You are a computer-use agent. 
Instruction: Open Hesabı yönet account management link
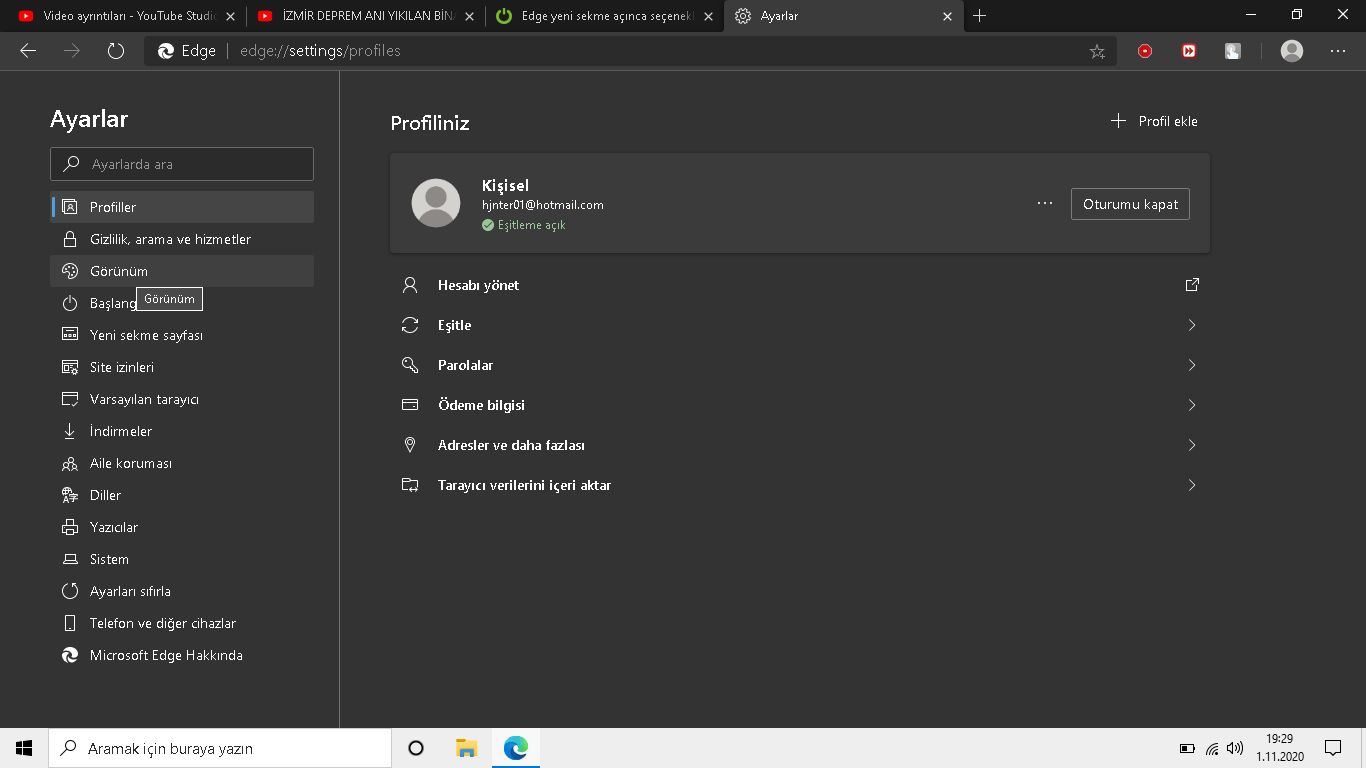tap(800, 285)
